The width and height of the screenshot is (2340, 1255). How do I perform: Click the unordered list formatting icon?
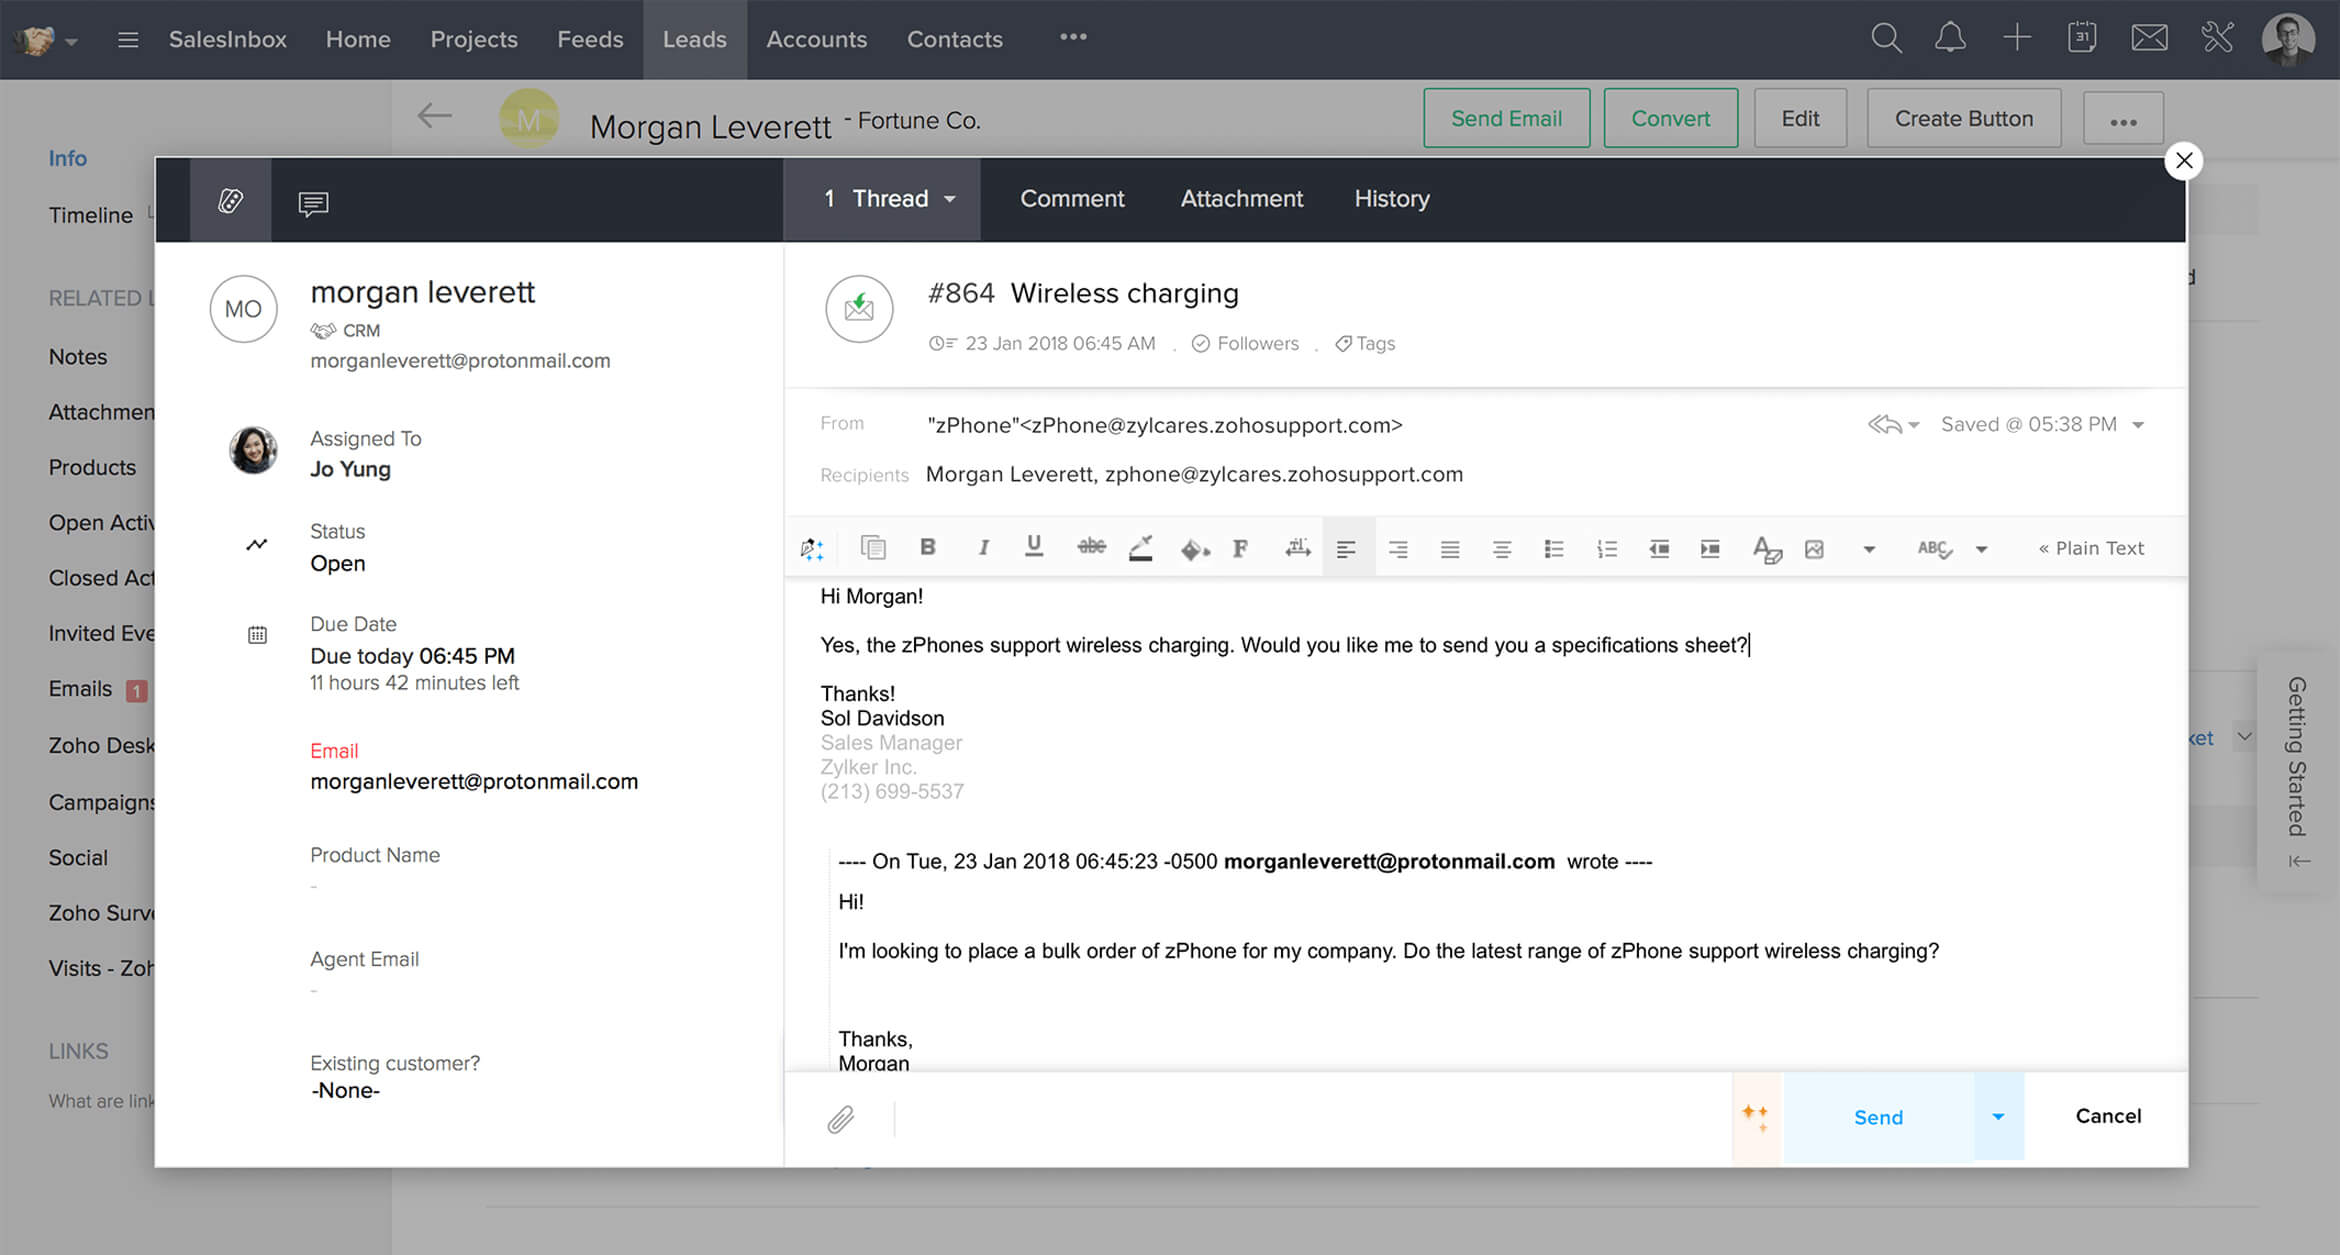[x=1552, y=548]
